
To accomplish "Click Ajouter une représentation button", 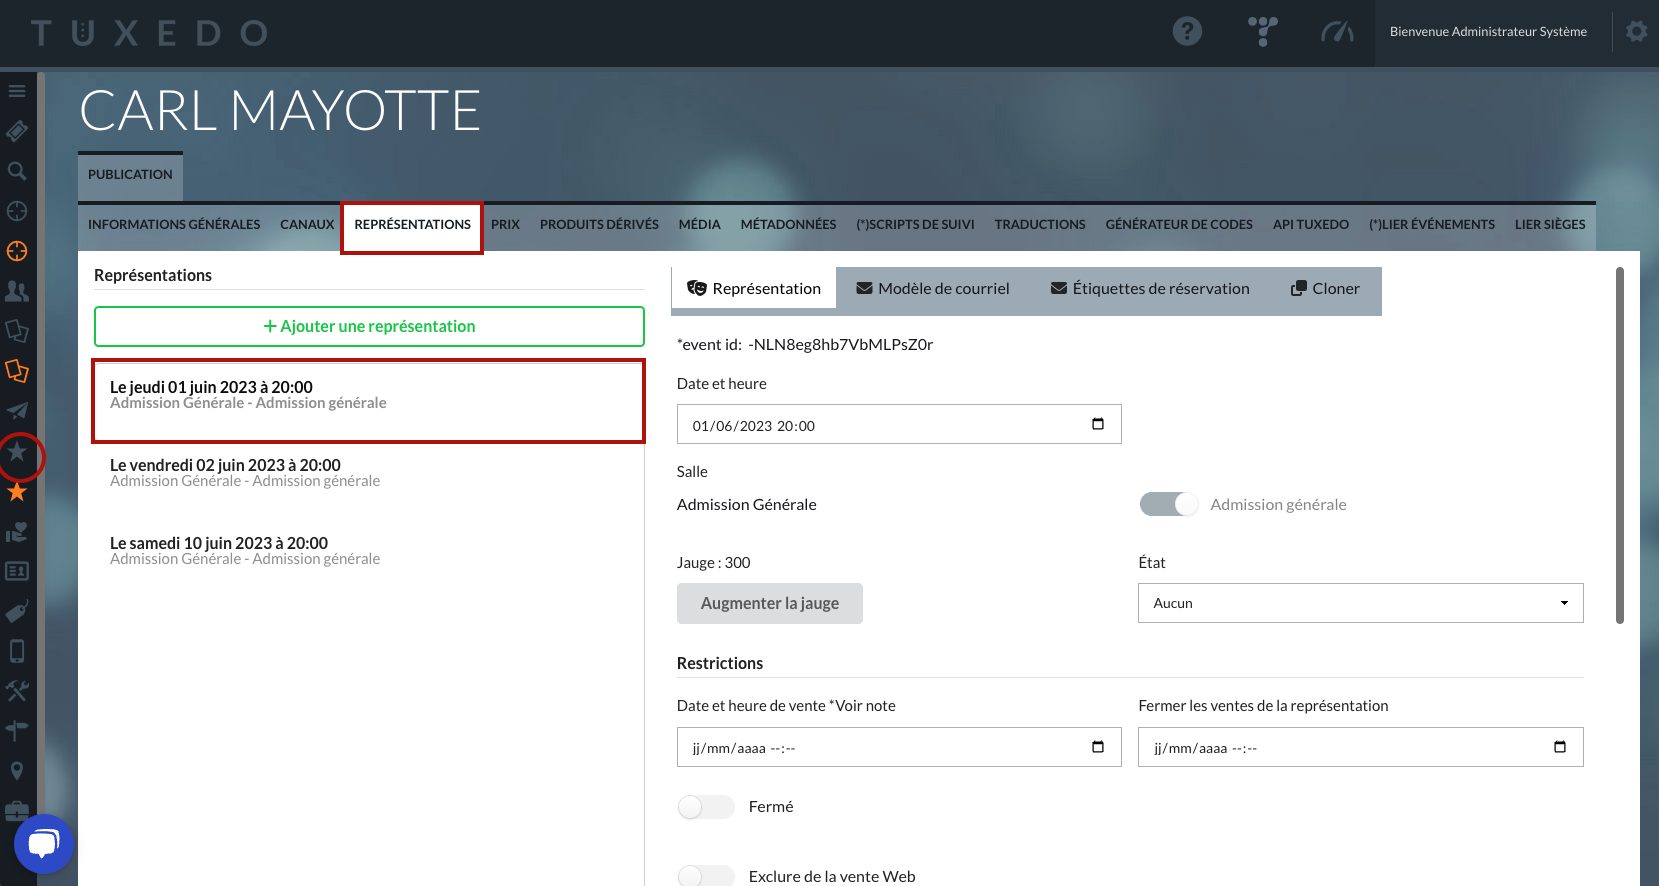I will [369, 327].
